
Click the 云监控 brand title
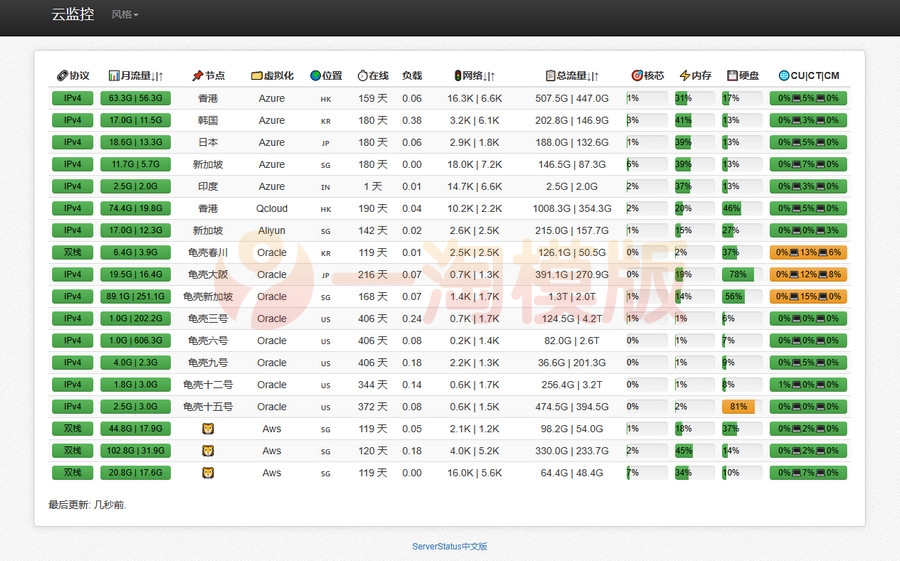(x=73, y=14)
